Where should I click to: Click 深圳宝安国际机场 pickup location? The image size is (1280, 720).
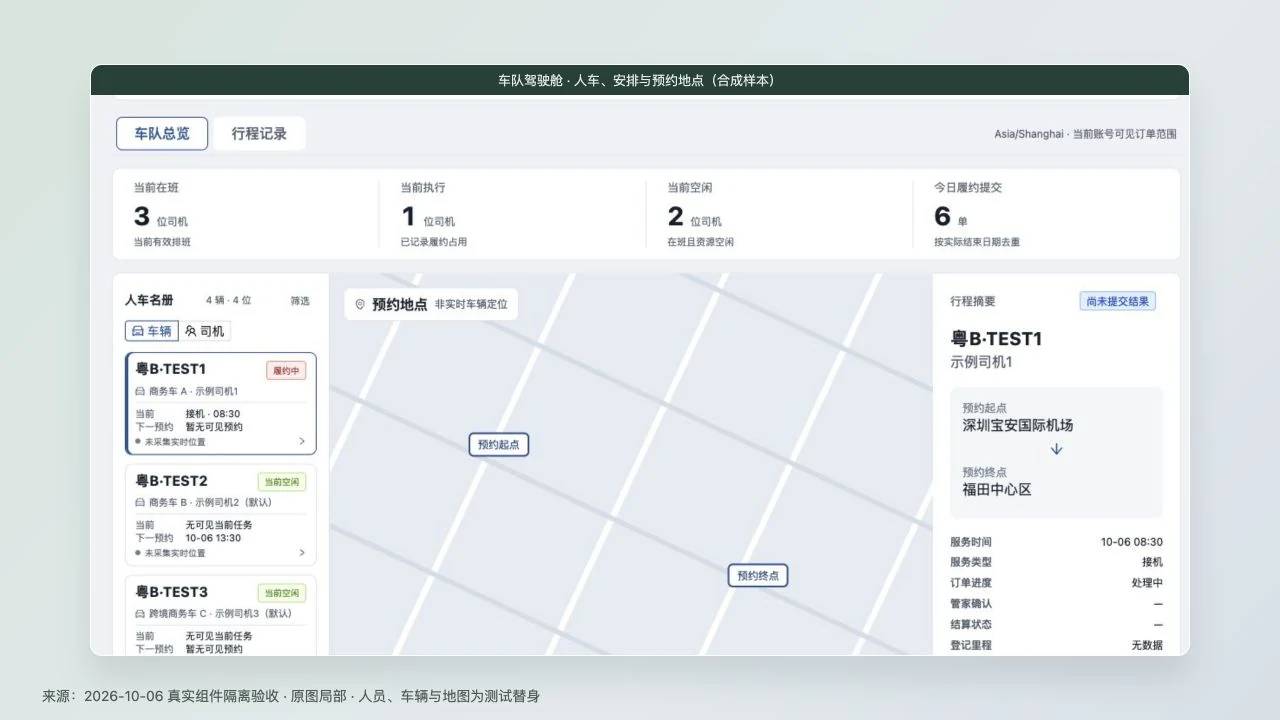(x=1018, y=426)
